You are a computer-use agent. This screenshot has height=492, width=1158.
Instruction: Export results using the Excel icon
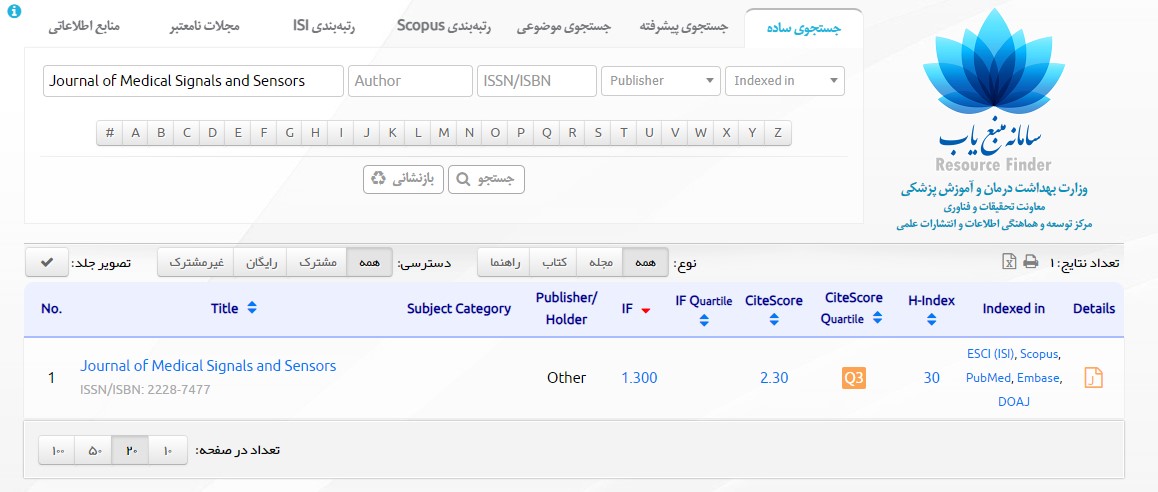pyautogui.click(x=1009, y=262)
